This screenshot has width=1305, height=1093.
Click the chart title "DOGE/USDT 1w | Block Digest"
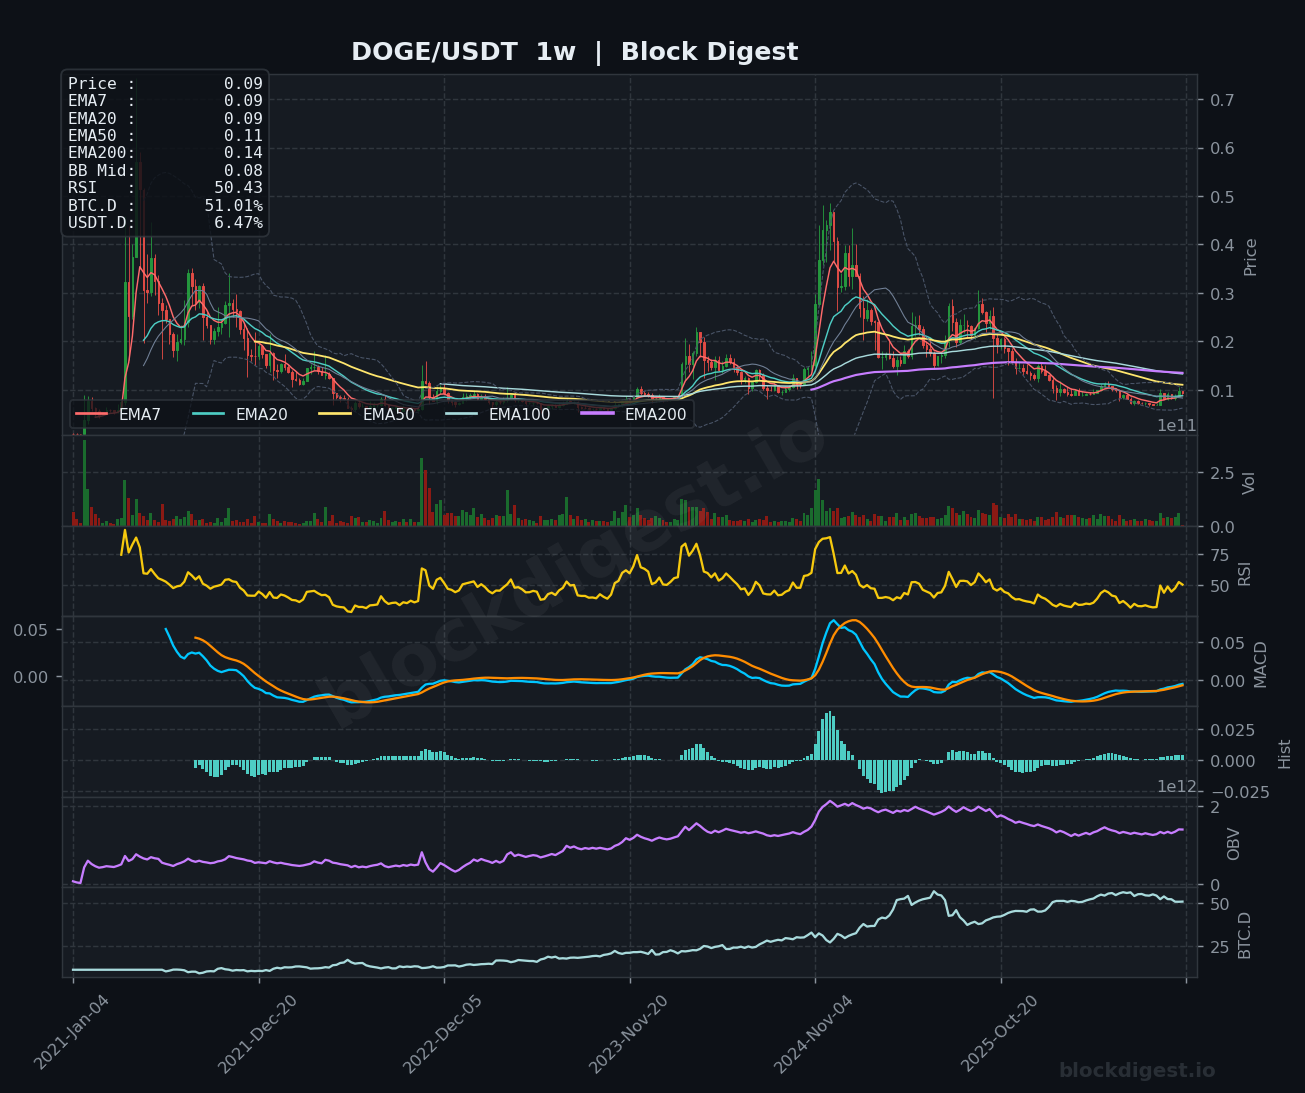(575, 52)
